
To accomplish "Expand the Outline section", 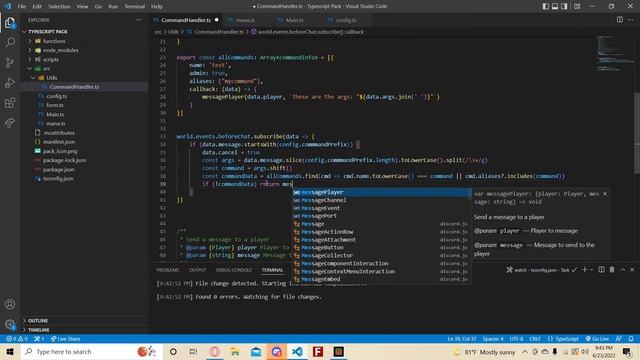I will tap(84, 320).
